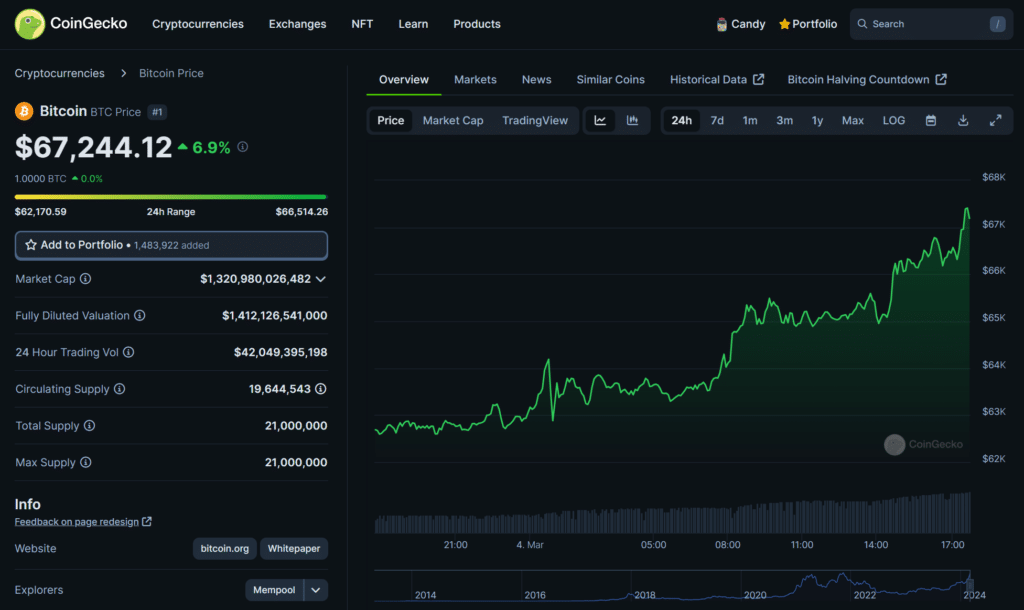Open the Overview tab

pyautogui.click(x=404, y=80)
